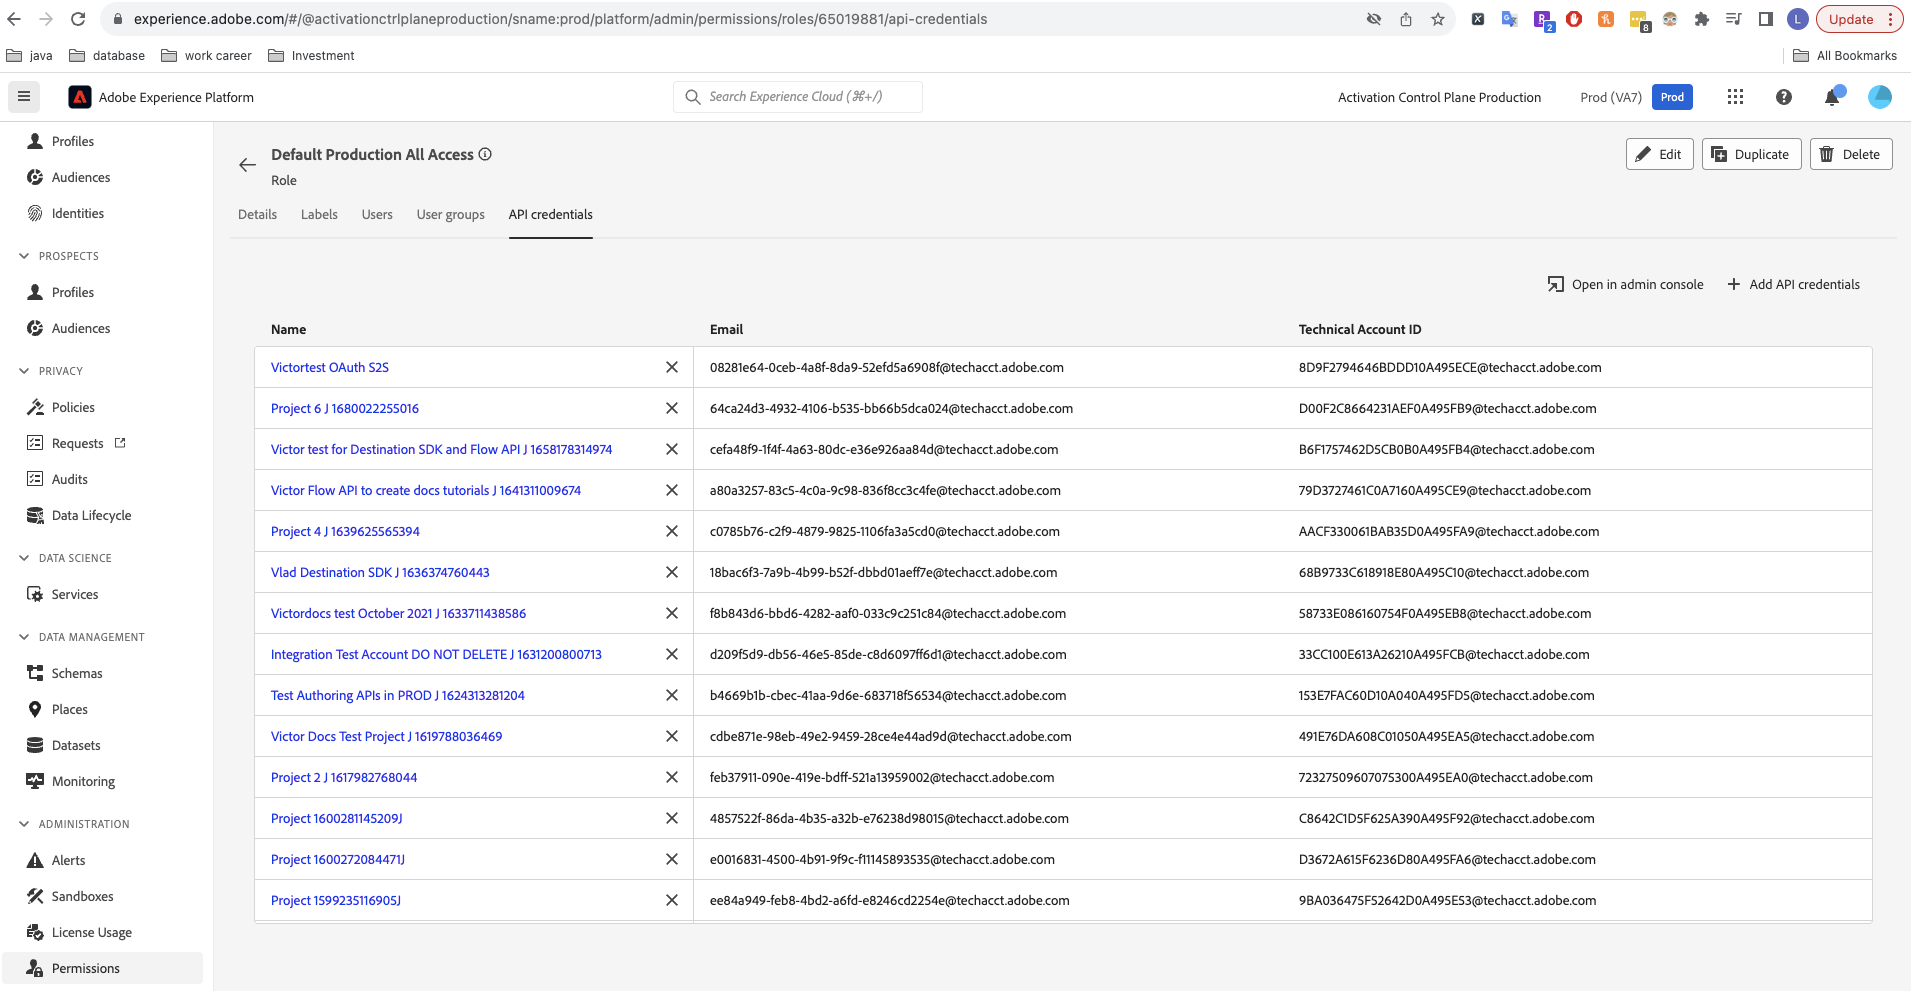
Task: Duplicate this role
Action: tap(1751, 154)
